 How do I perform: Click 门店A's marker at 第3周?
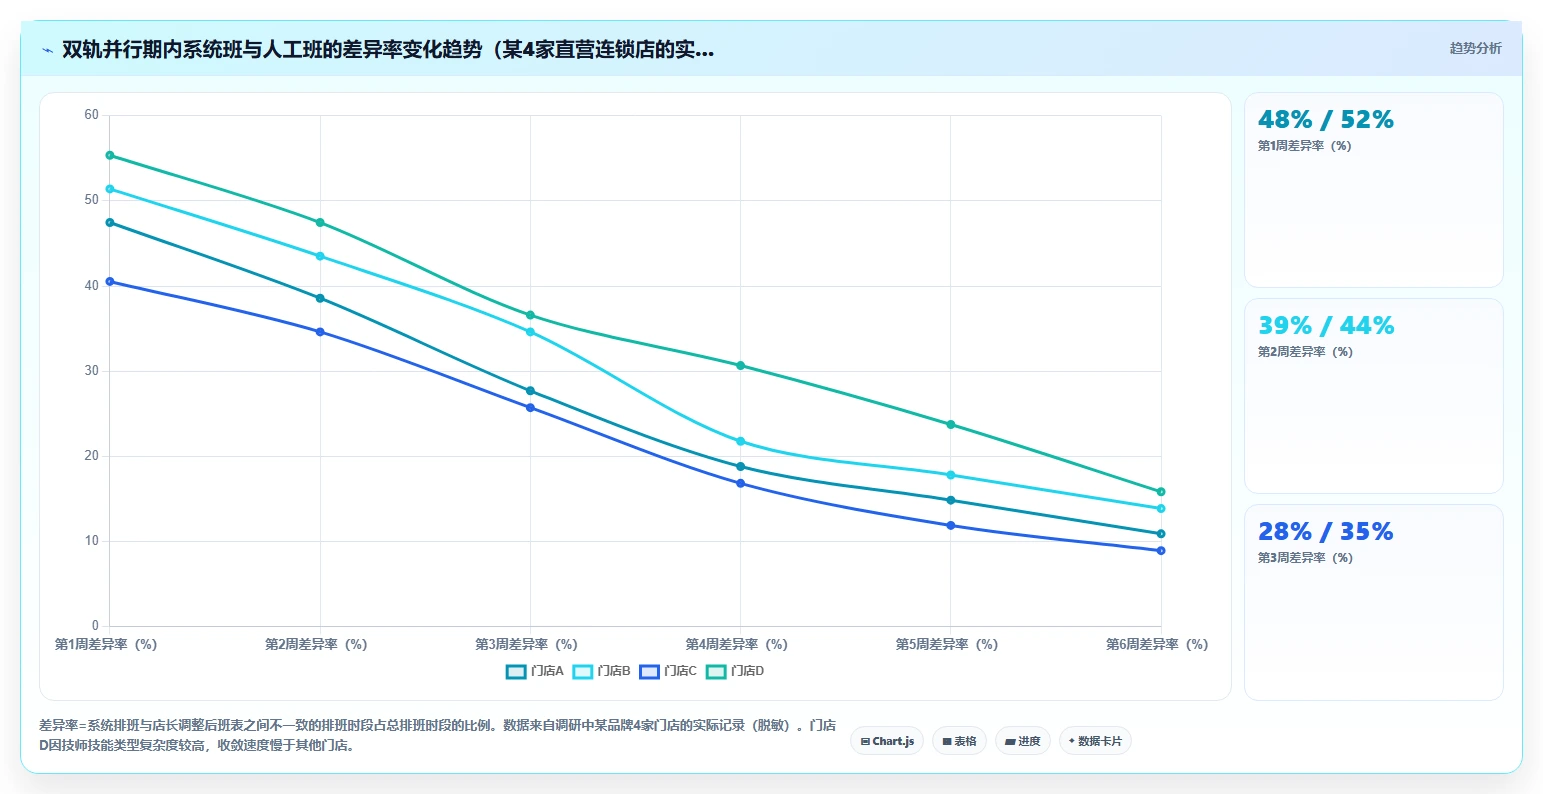530,391
